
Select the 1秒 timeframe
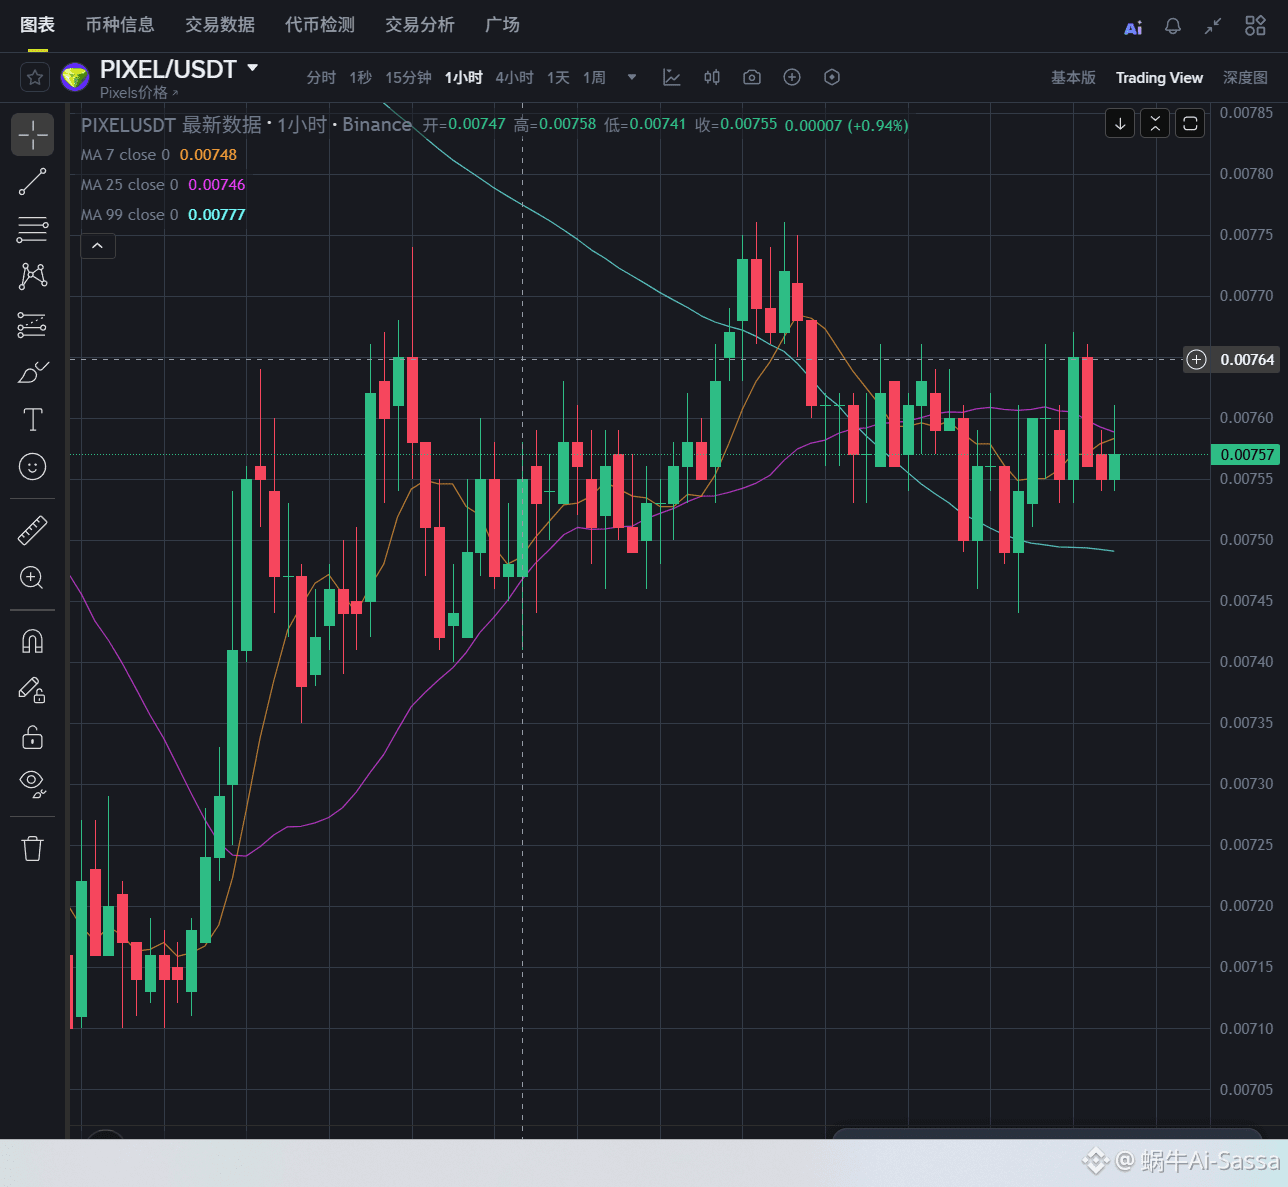click(361, 78)
